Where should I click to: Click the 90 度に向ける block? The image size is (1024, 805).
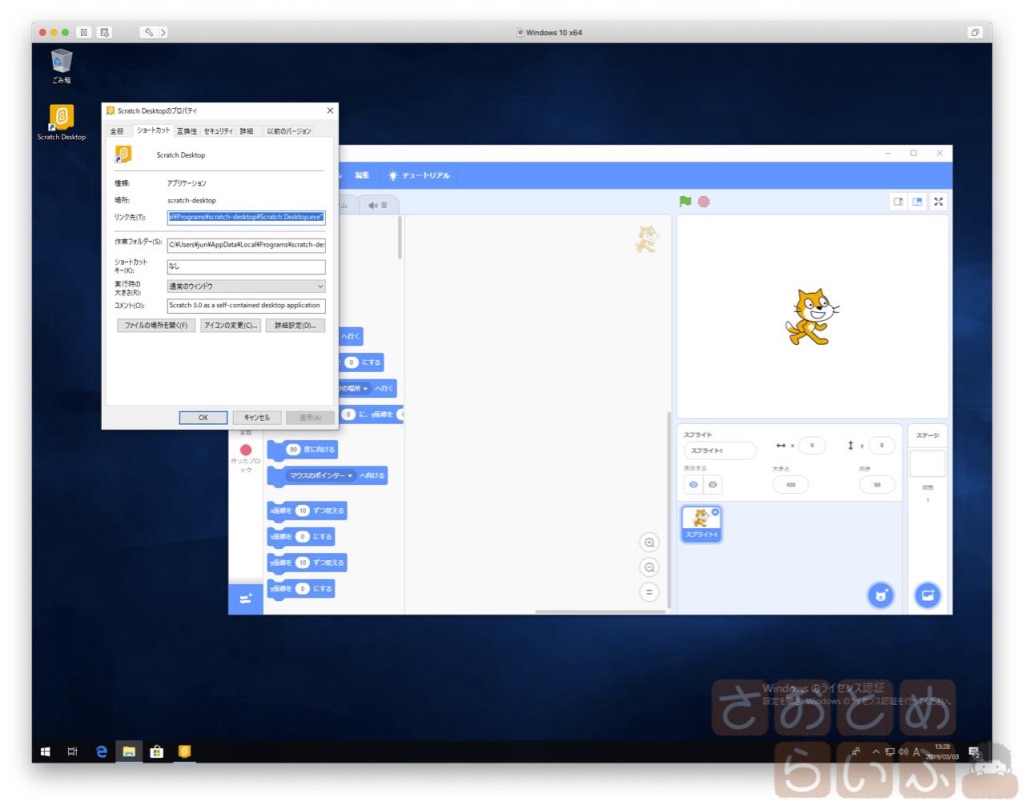[x=303, y=449]
